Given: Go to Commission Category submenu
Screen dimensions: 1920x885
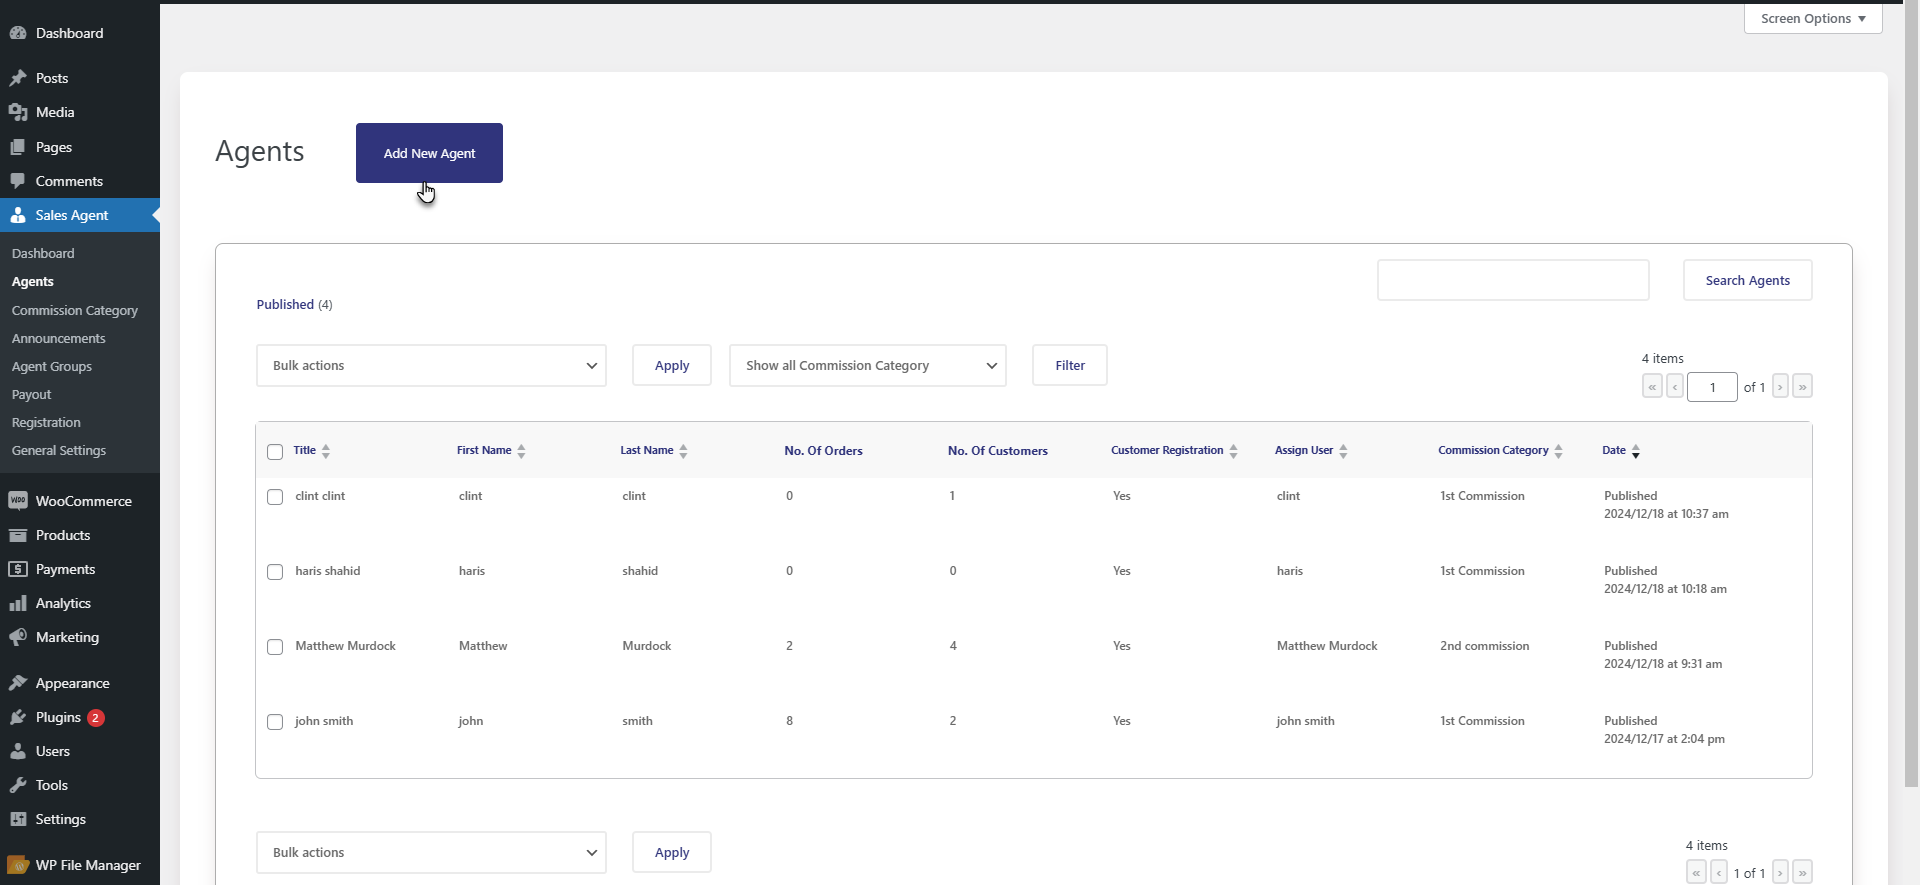Looking at the screenshot, I should point(75,311).
